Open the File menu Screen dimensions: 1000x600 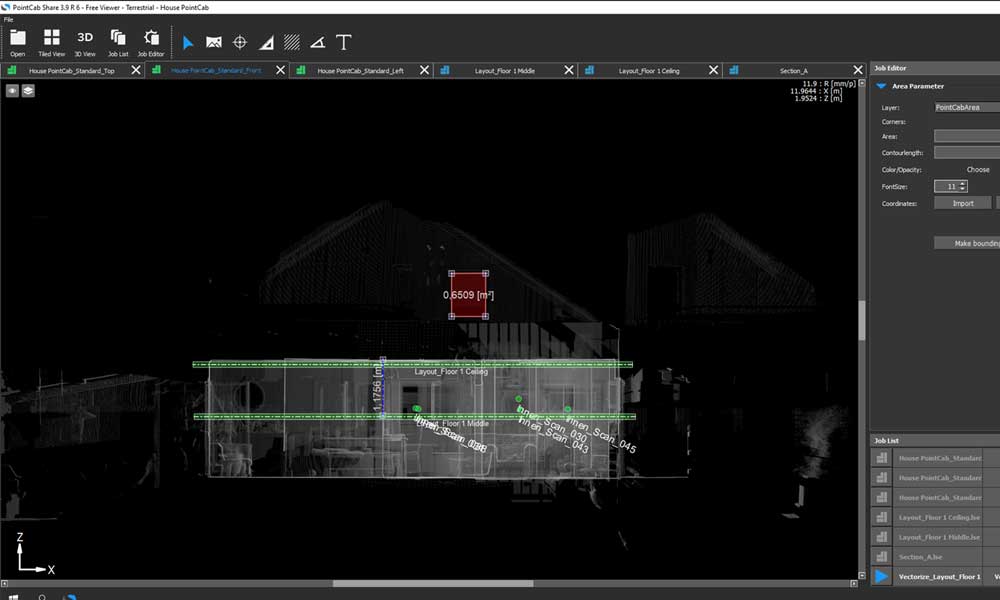[9, 19]
